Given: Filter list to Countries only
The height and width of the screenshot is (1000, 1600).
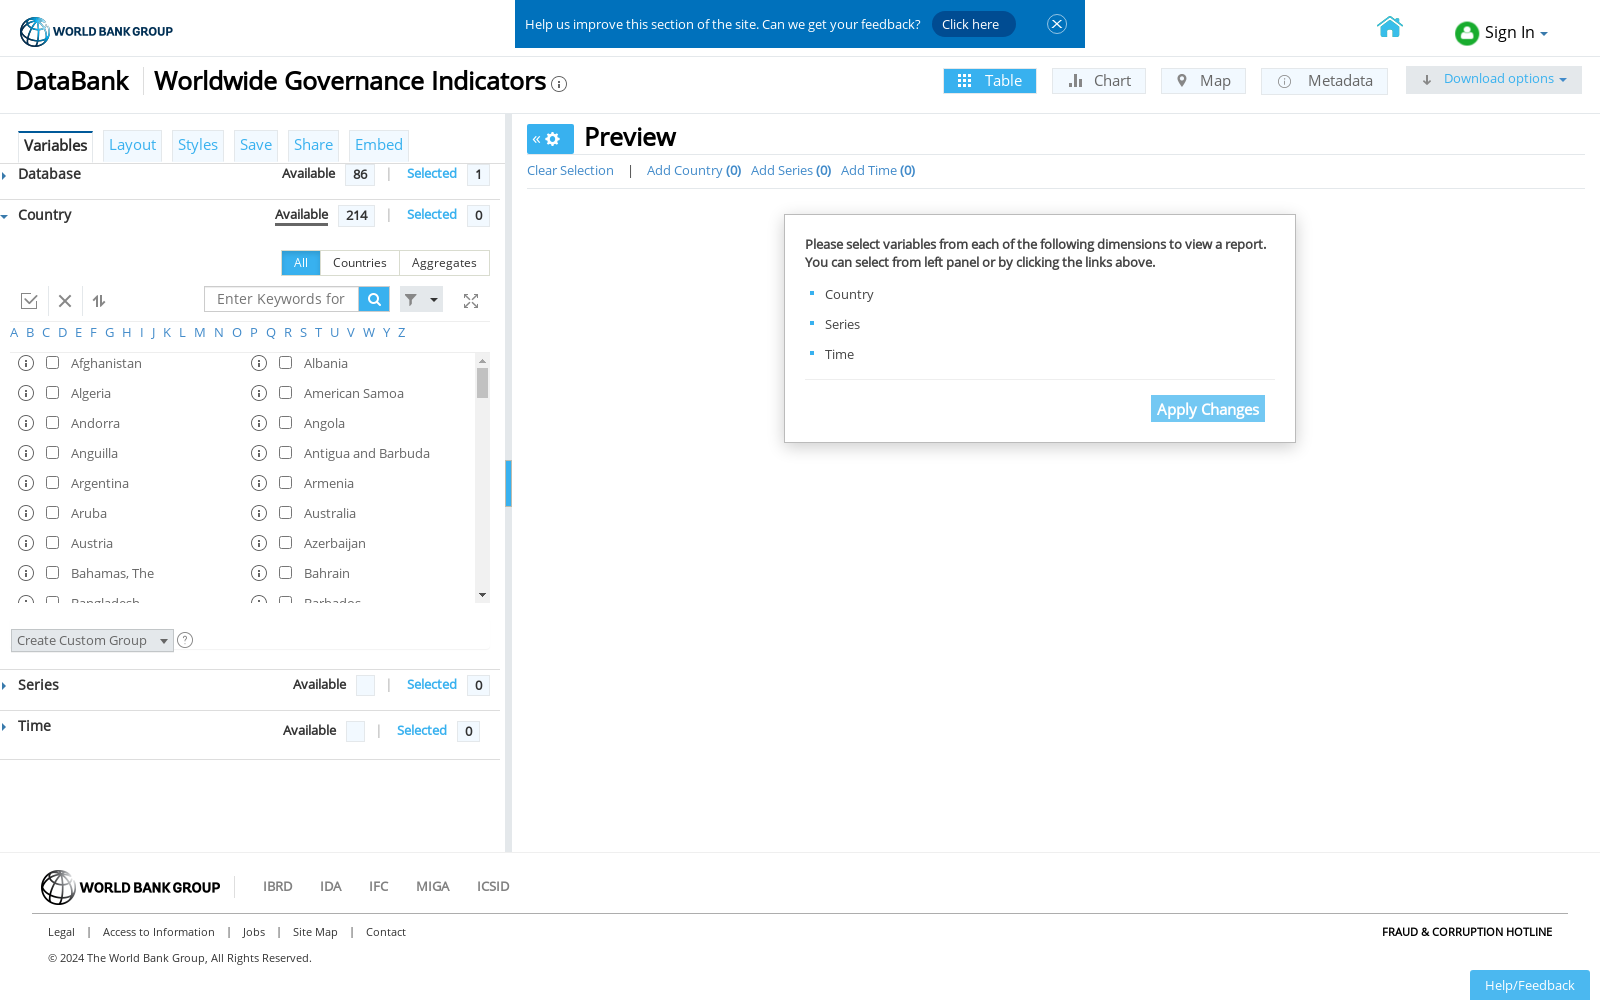Looking at the screenshot, I should click(x=360, y=263).
